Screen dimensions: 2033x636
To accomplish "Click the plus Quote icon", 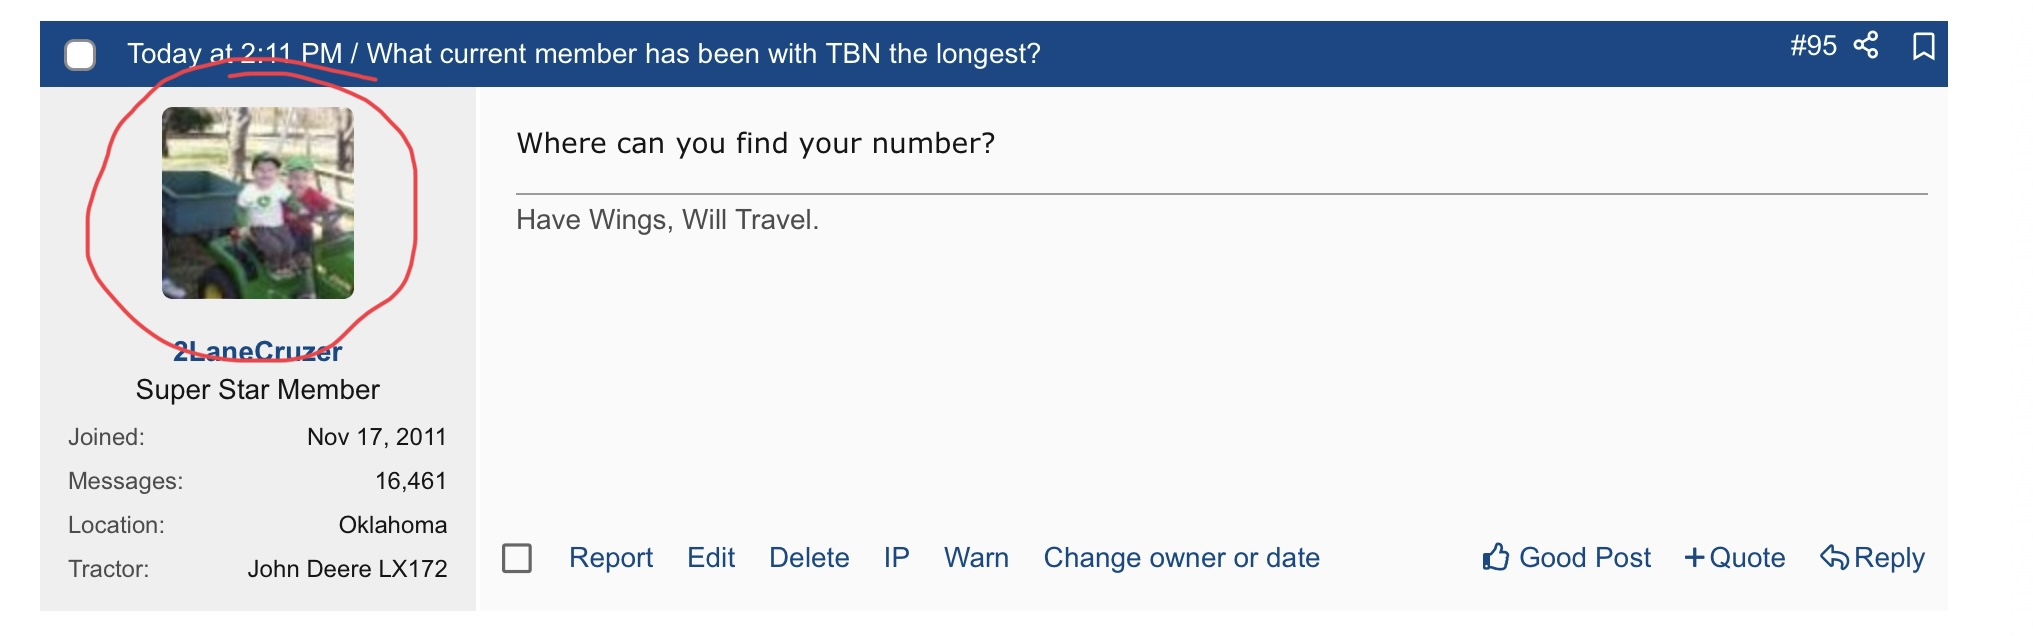I will click(1694, 558).
